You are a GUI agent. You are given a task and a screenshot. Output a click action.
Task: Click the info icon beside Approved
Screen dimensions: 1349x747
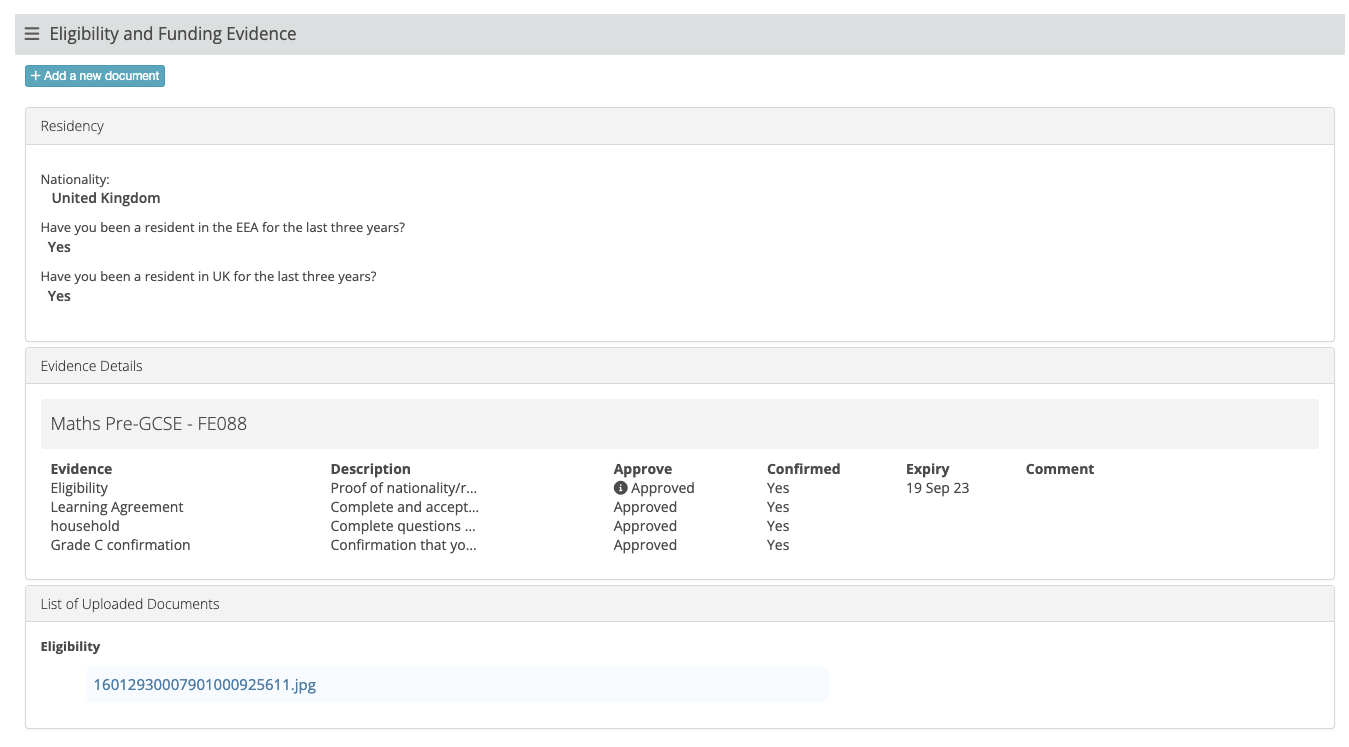pos(620,488)
